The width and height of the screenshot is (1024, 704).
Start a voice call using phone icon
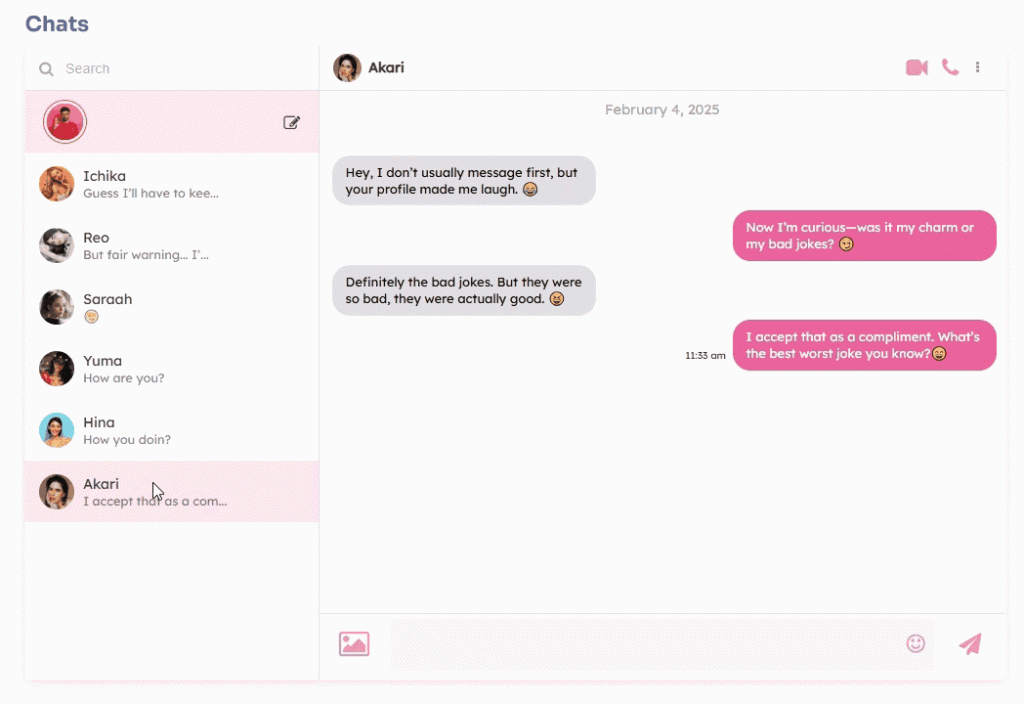pos(950,67)
